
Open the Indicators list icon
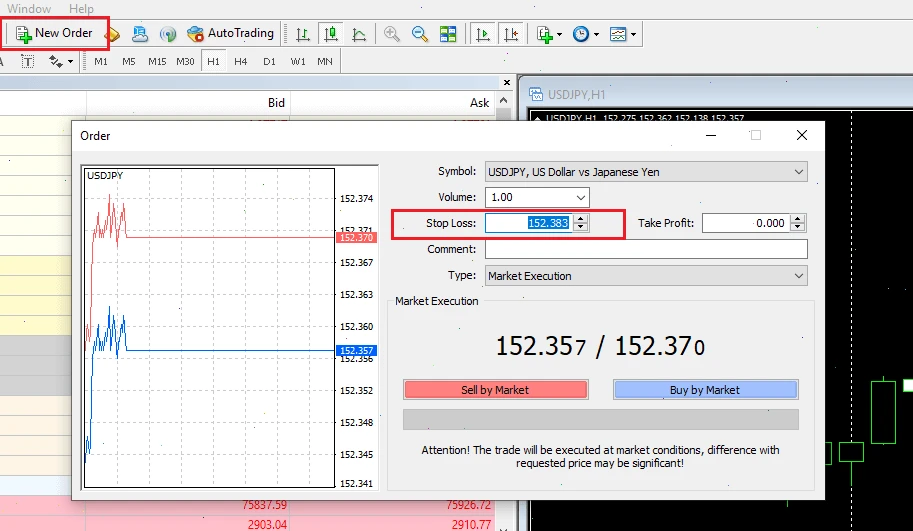pyautogui.click(x=544, y=34)
